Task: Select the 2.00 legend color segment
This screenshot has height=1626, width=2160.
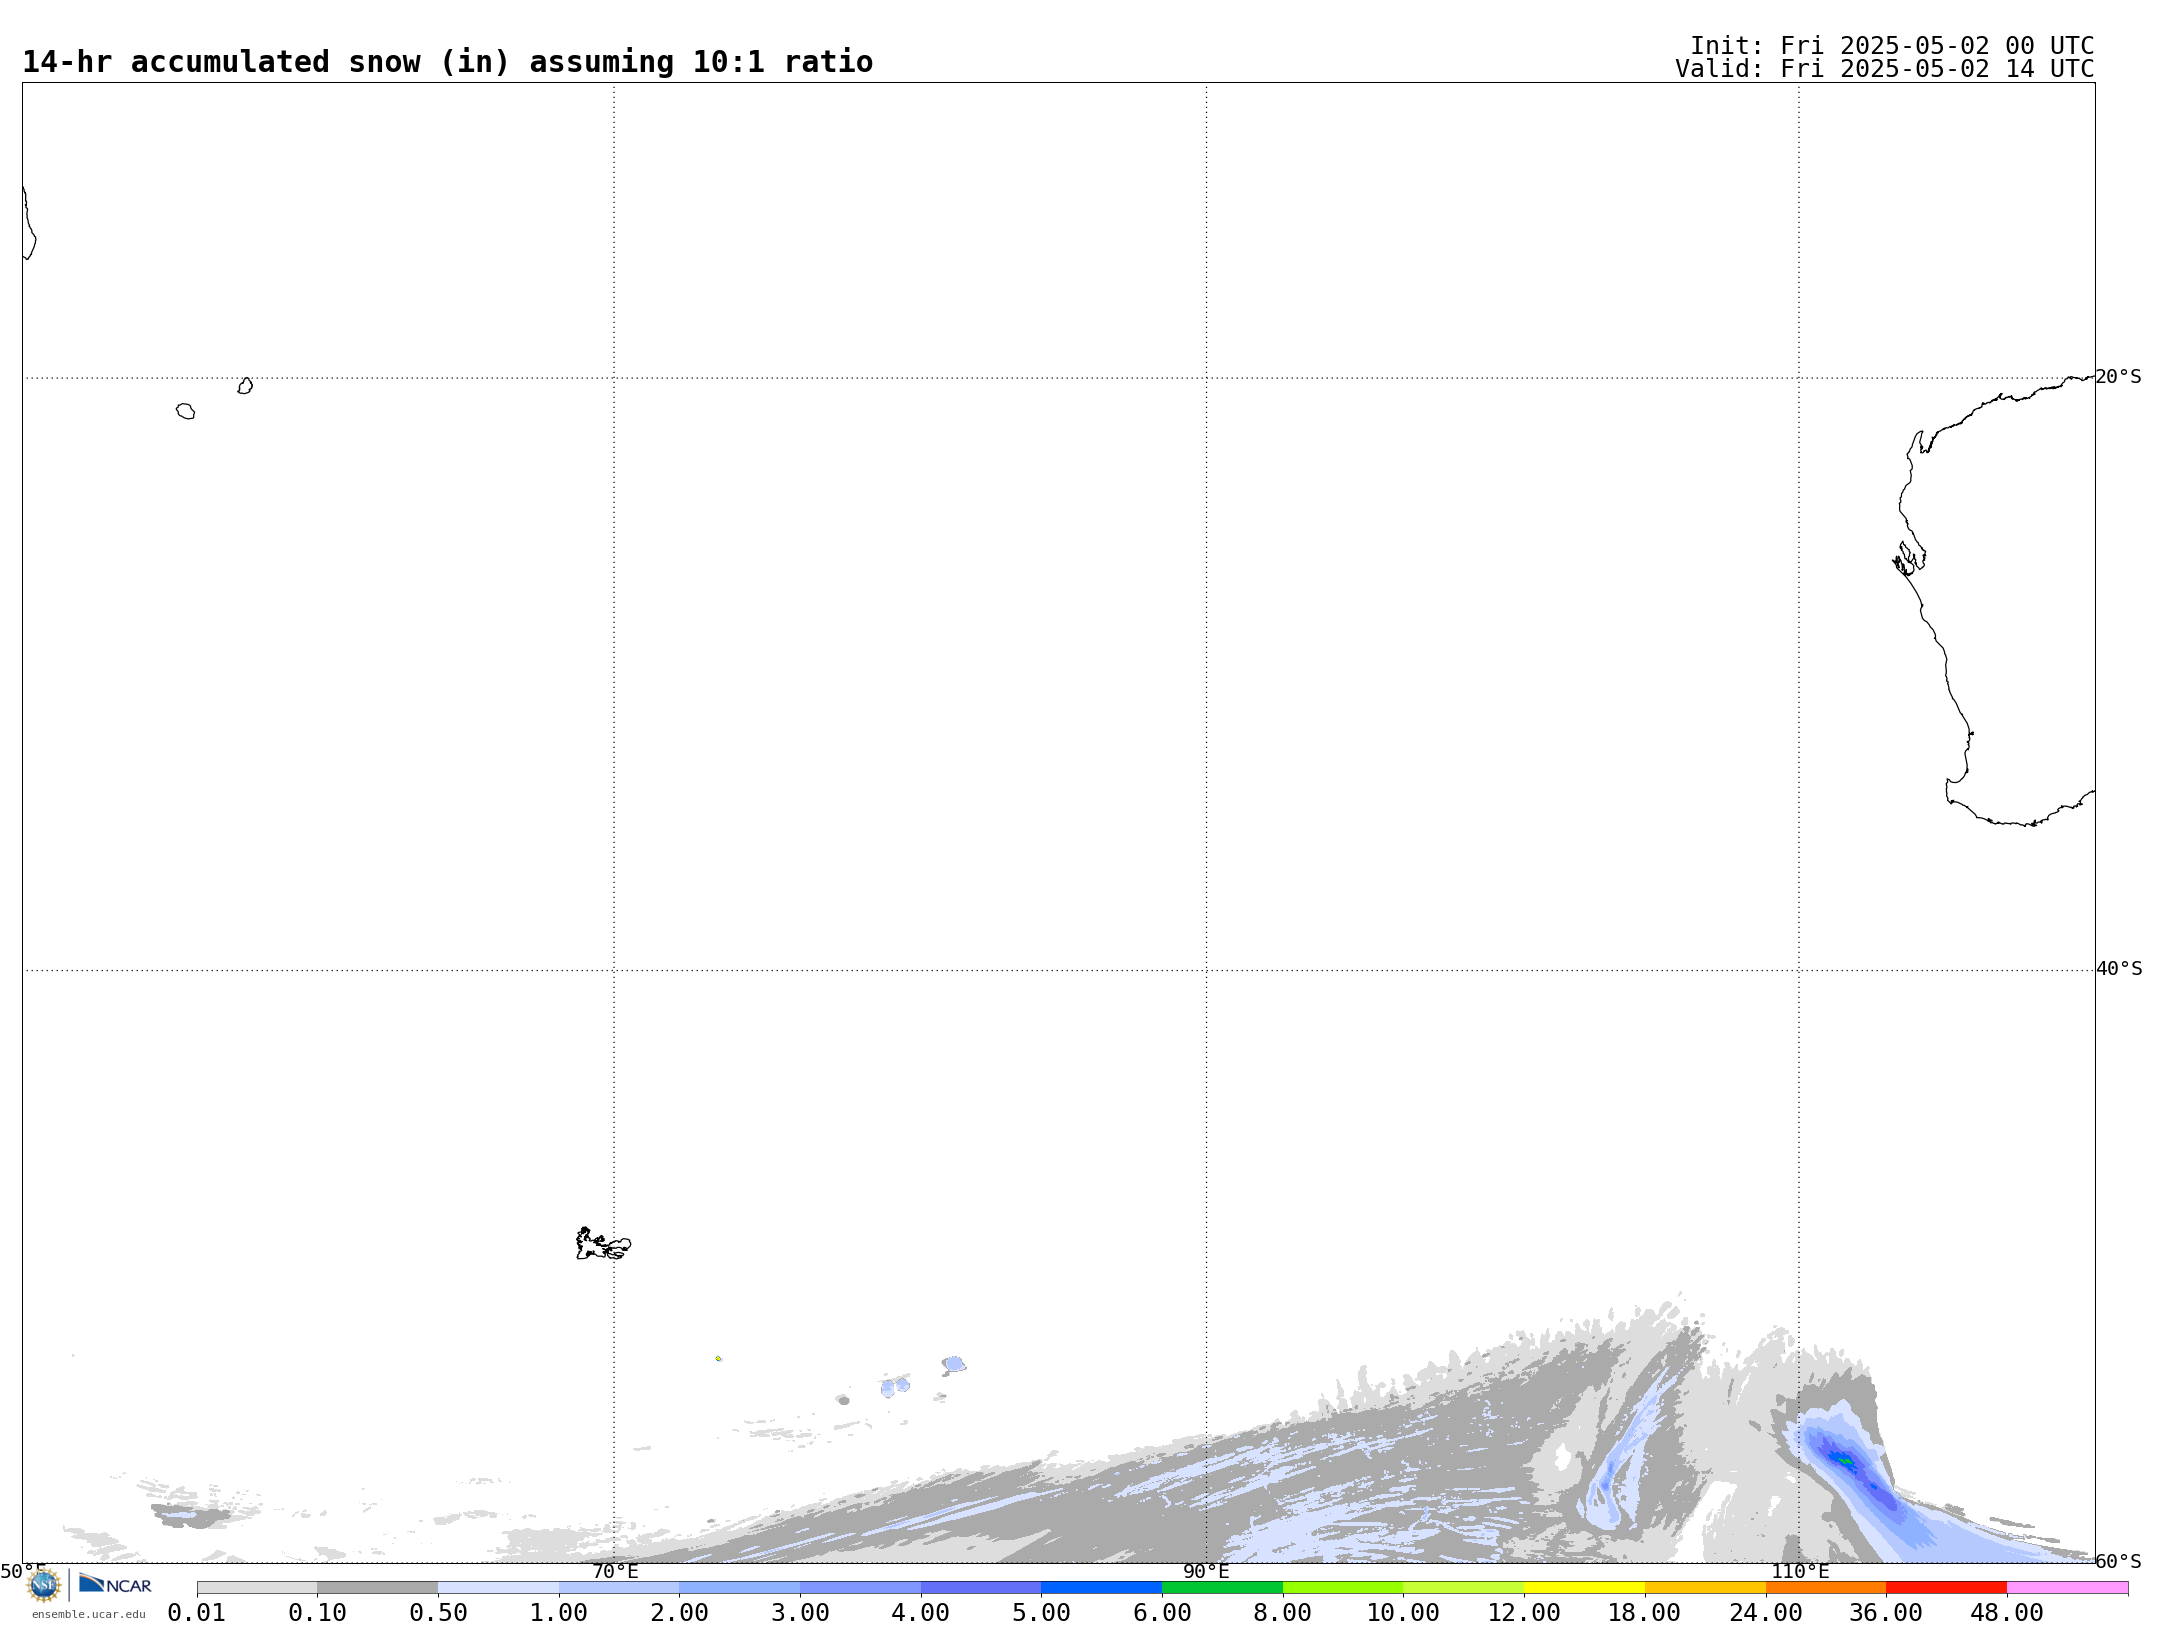Action: pos(739,1588)
